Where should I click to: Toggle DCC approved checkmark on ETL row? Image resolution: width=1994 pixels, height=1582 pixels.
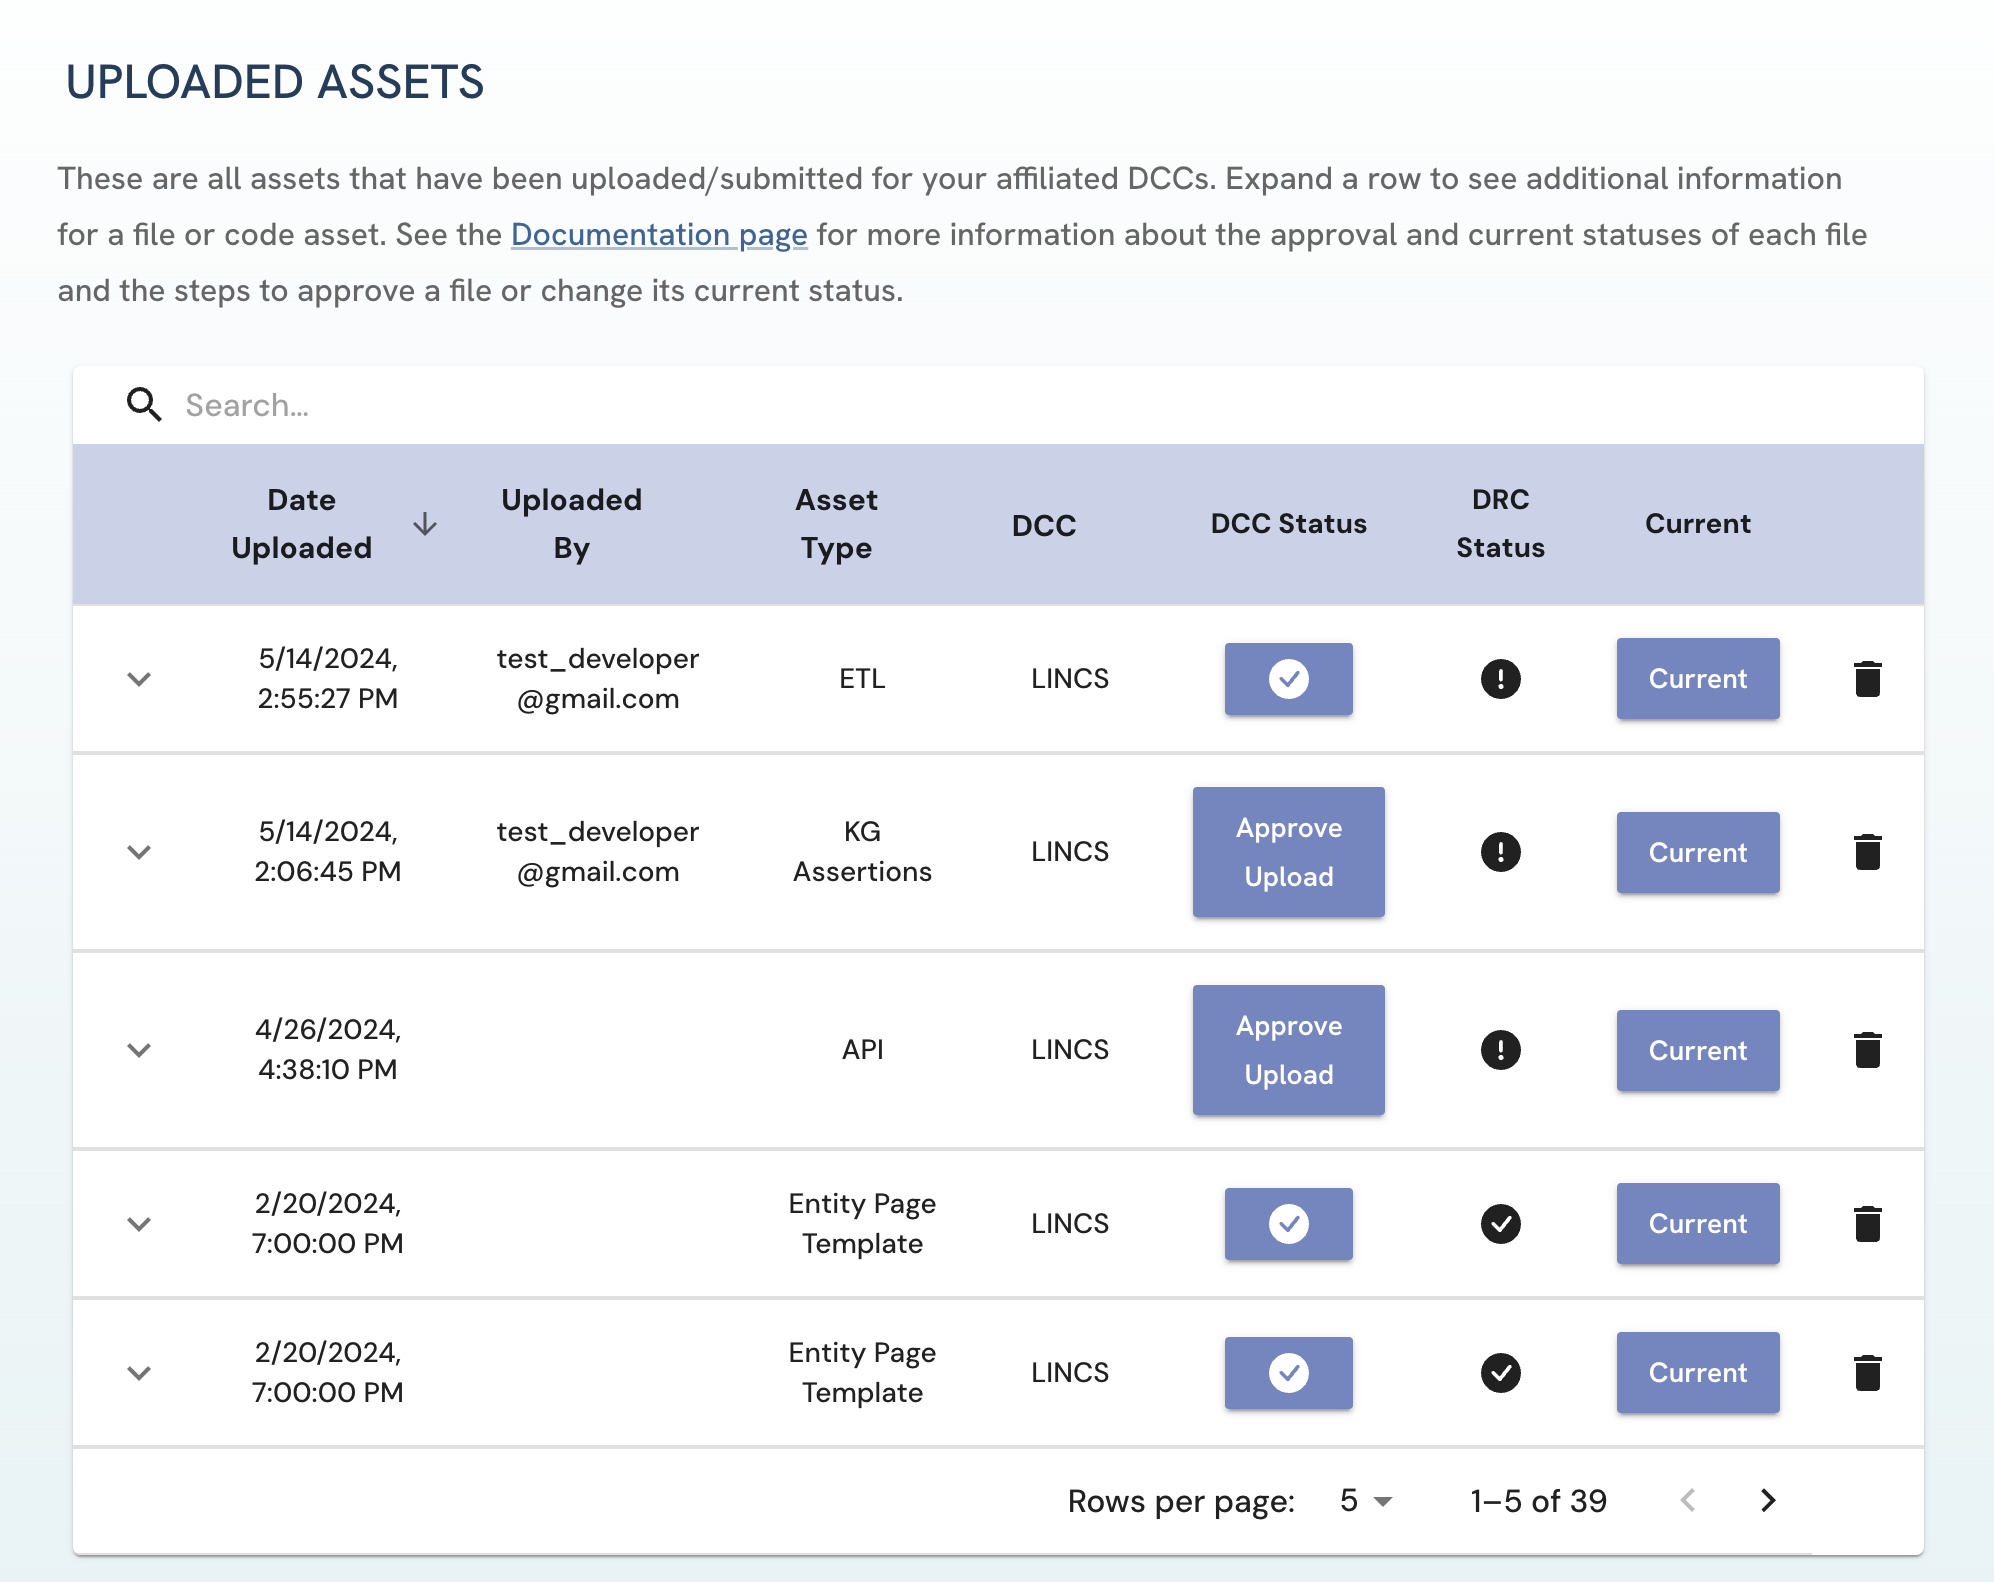(1288, 679)
